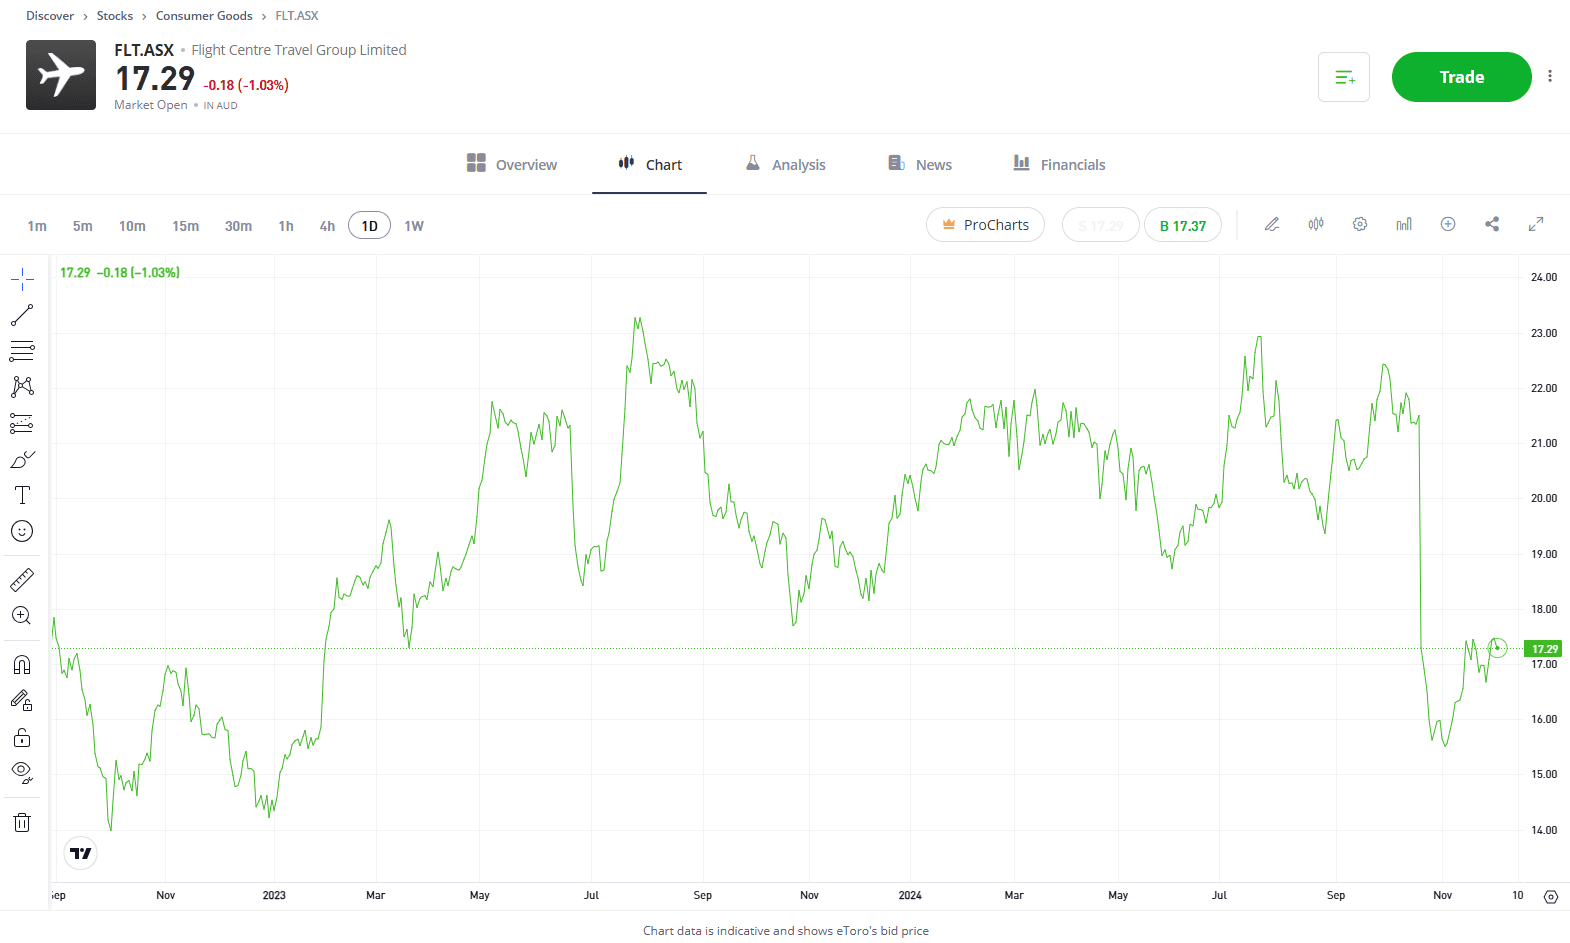Open the three-dot more options menu

point(1550,76)
